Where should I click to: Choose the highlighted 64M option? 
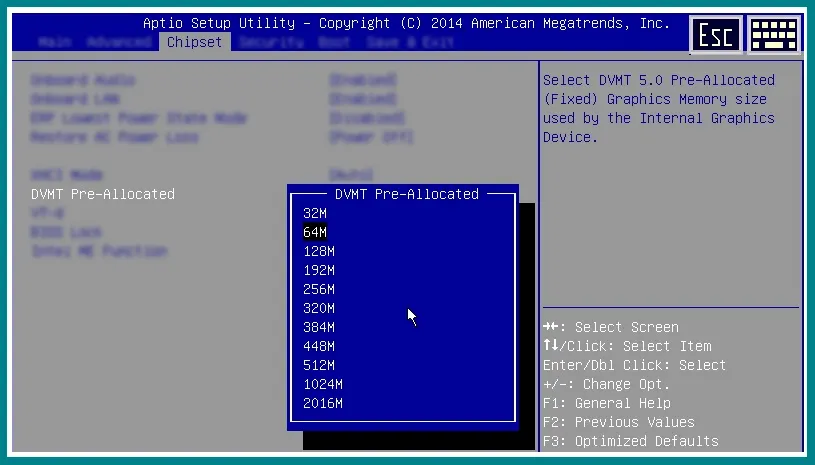(x=315, y=232)
